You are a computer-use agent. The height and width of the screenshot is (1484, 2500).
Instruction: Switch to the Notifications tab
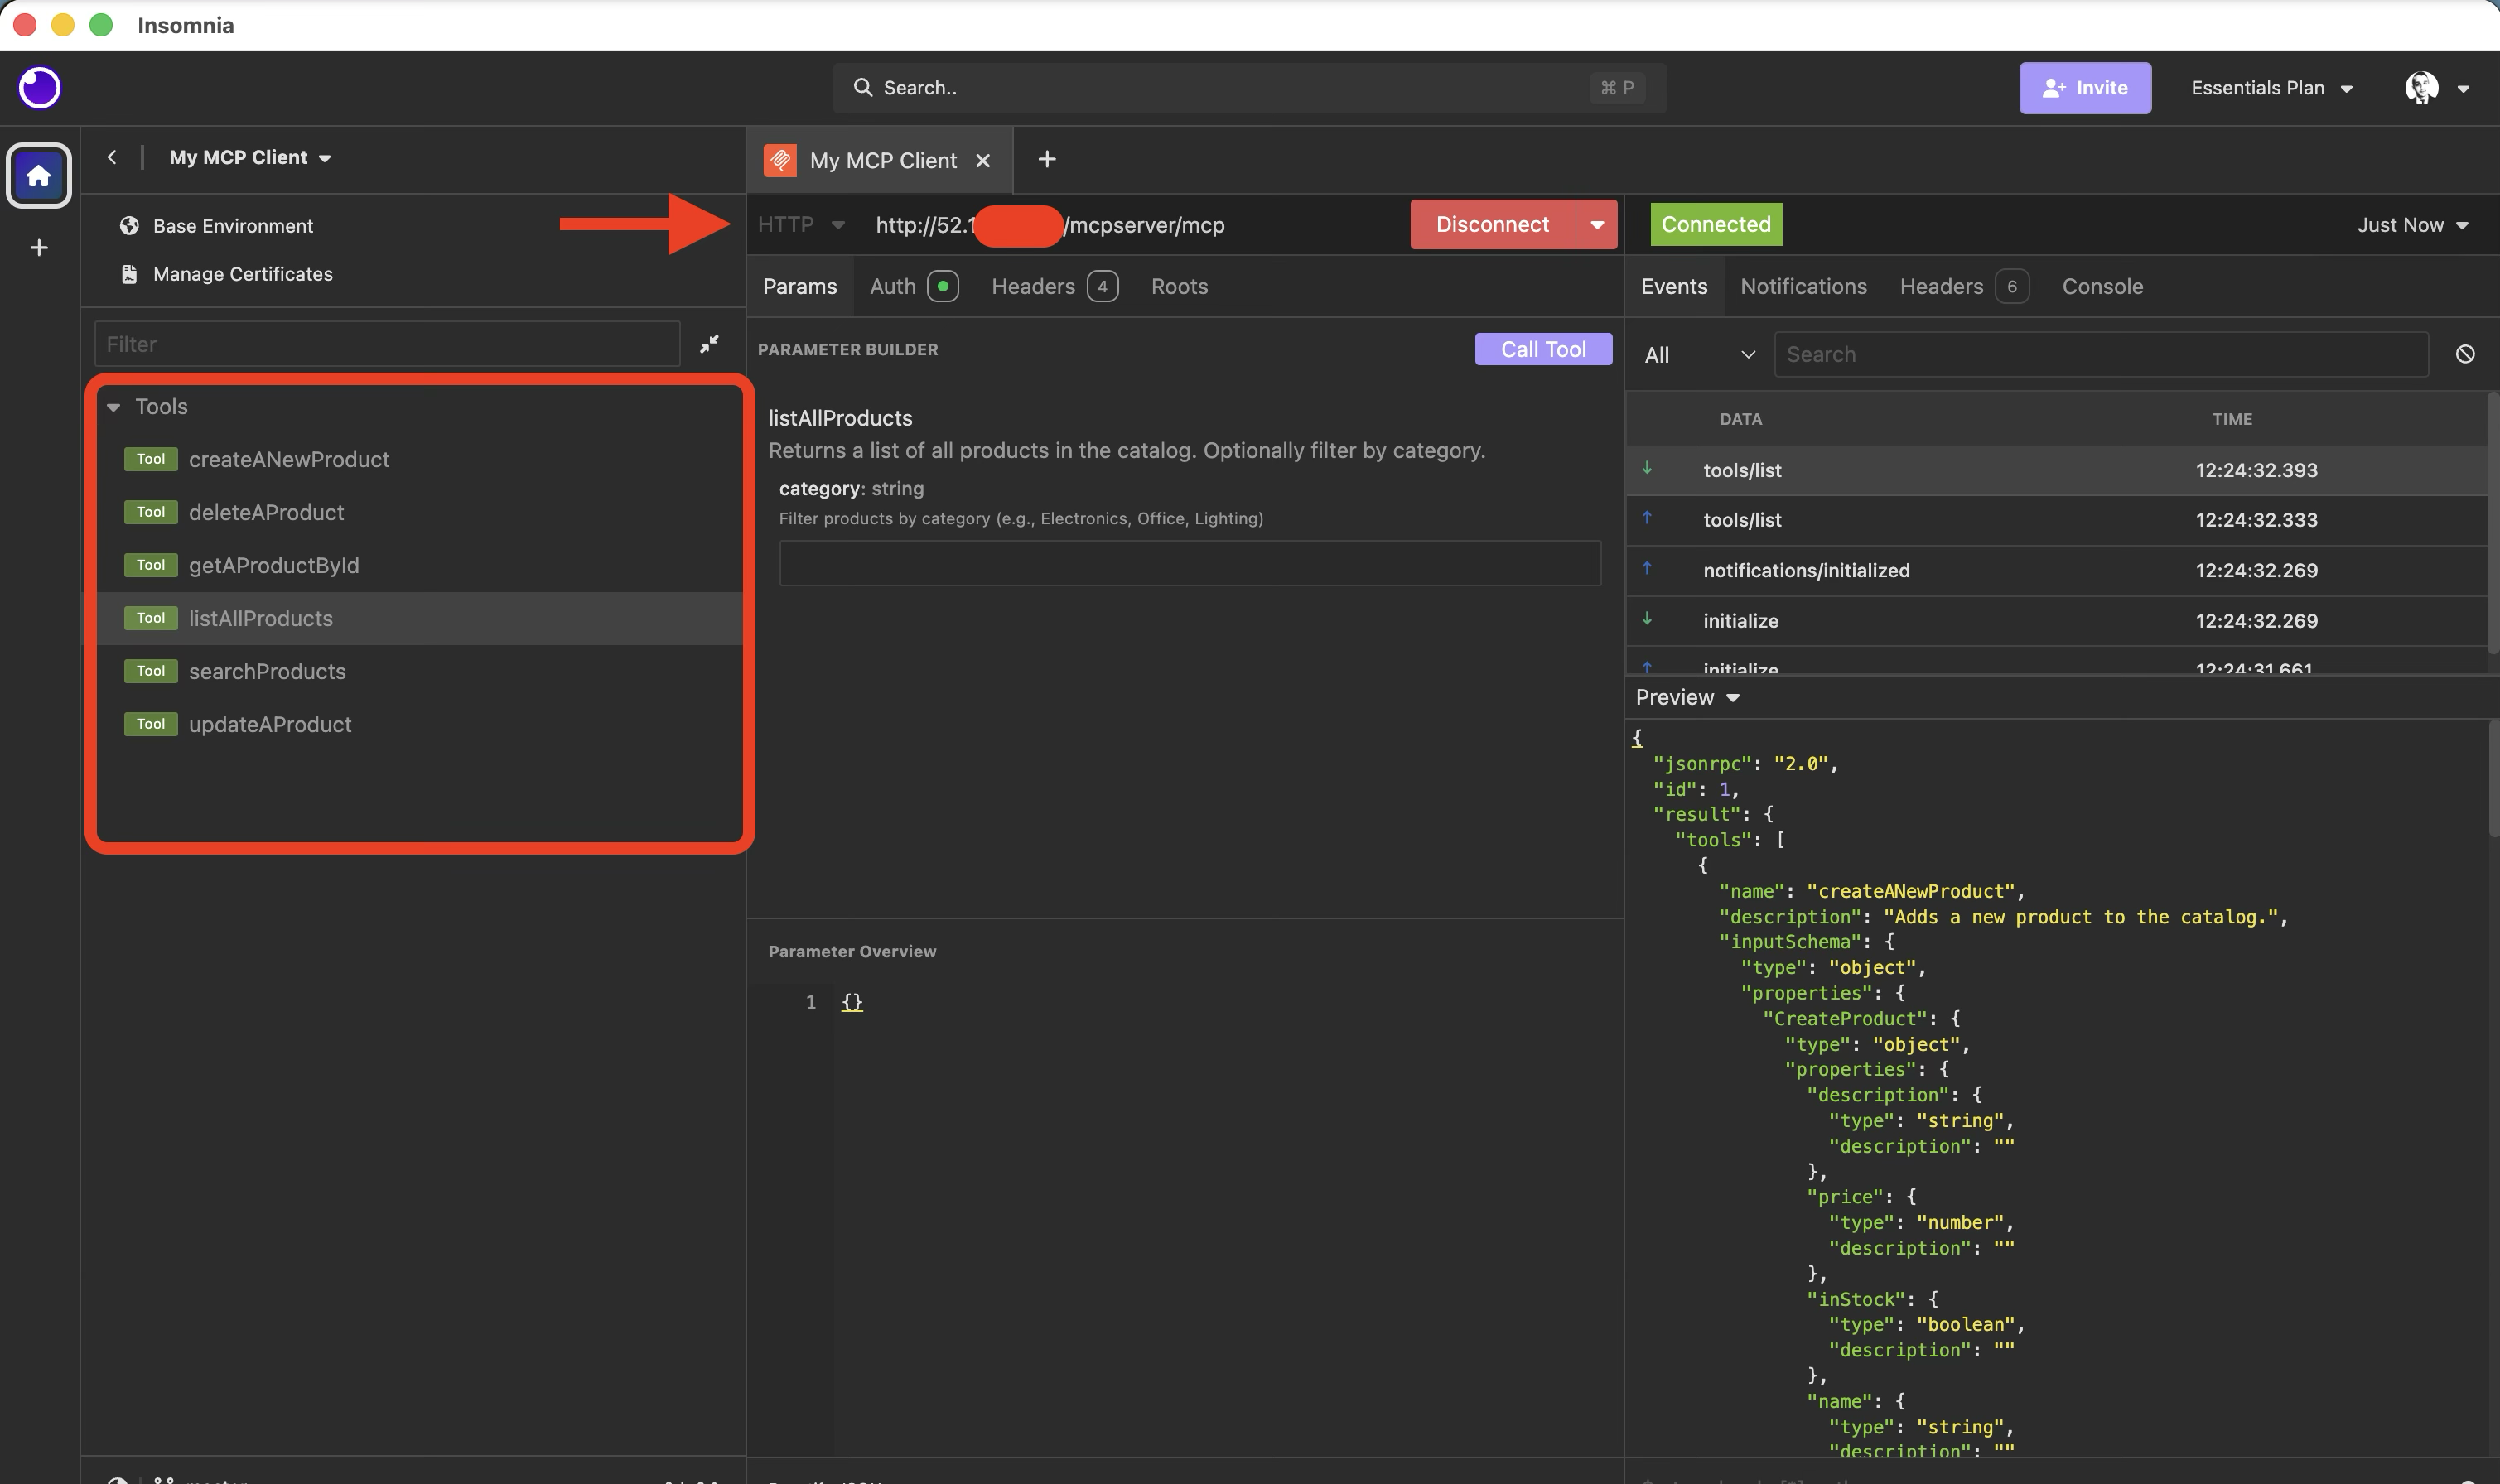pos(1803,286)
